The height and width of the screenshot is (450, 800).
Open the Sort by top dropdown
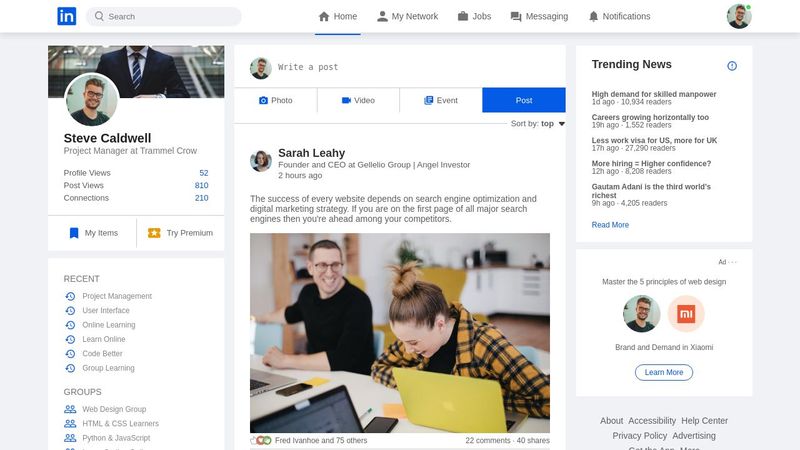(538, 123)
